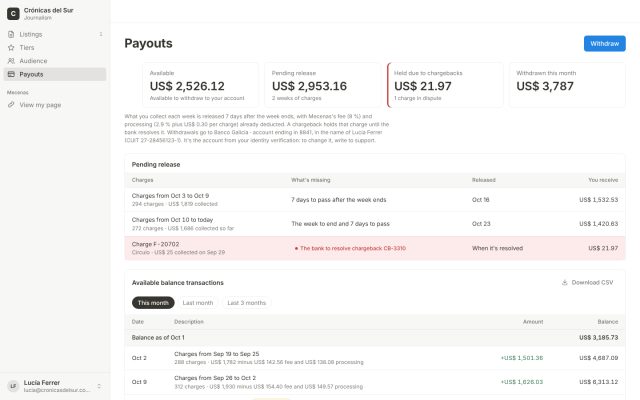The width and height of the screenshot is (640, 400).
Task: Click the Withdrawn this month US$ 3,787 amount
Action: pyautogui.click(x=545, y=86)
